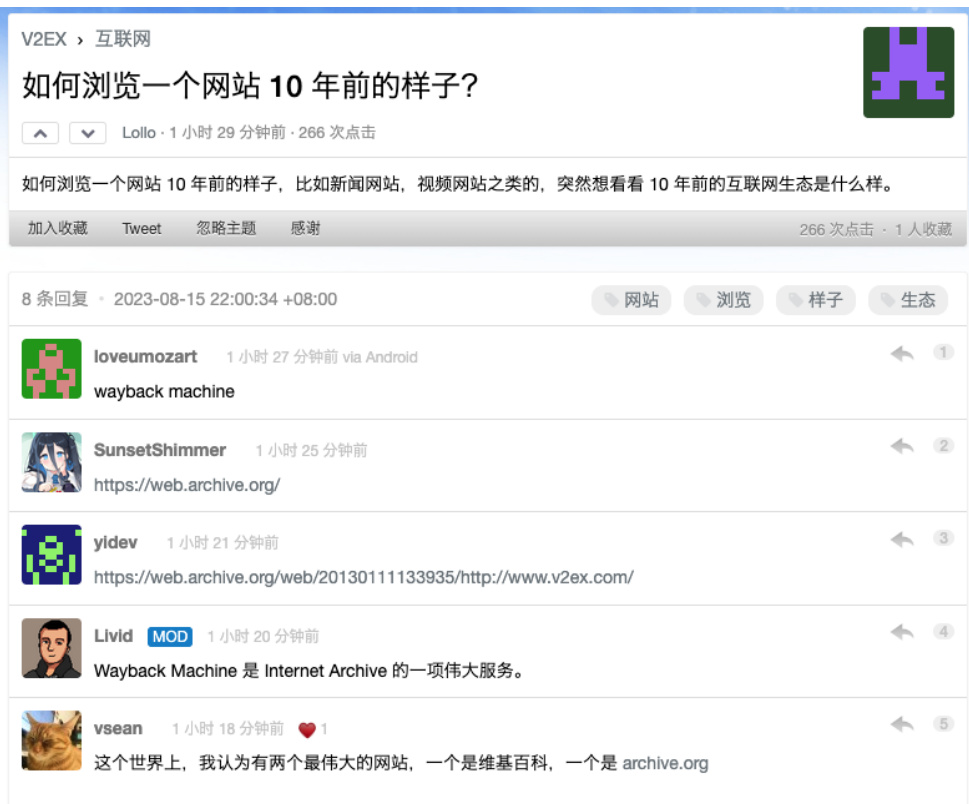Click floor number 5 badge

click(943, 724)
